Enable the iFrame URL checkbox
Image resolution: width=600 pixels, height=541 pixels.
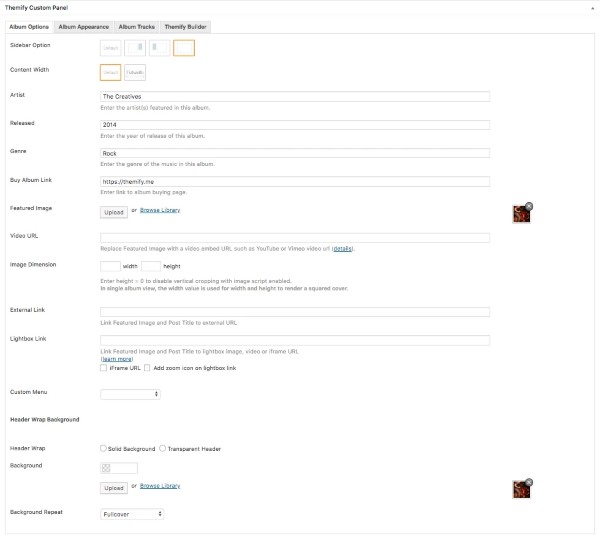click(x=104, y=368)
